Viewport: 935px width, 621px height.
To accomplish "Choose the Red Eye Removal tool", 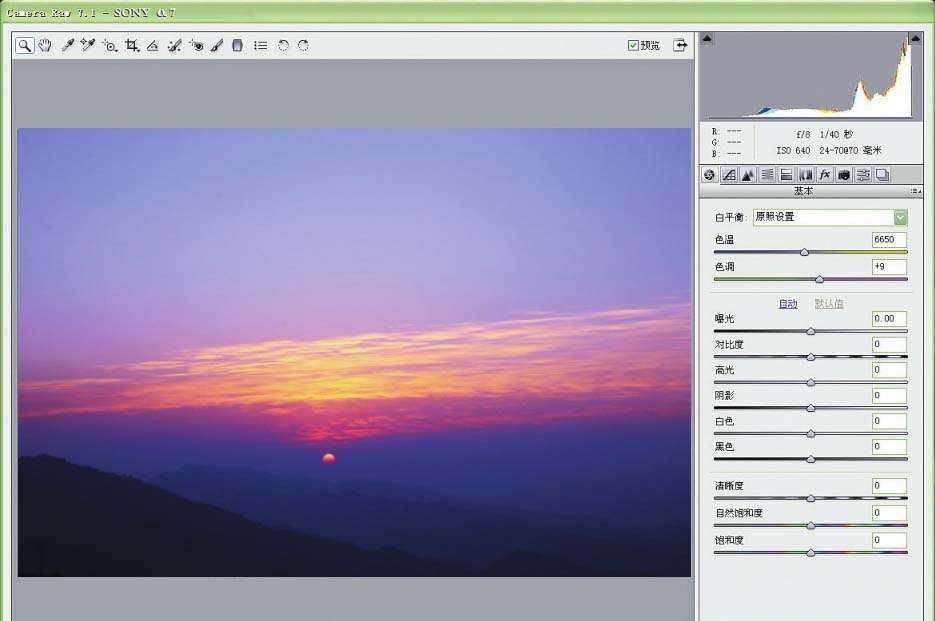I will click(196, 45).
